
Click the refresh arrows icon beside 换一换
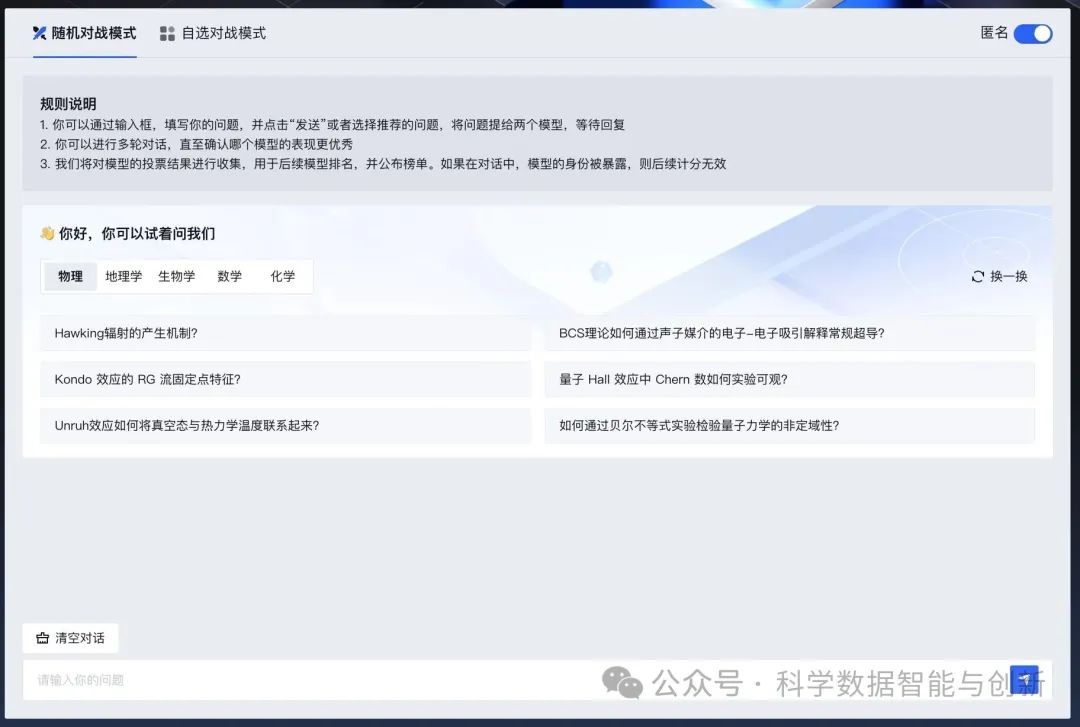[978, 277]
